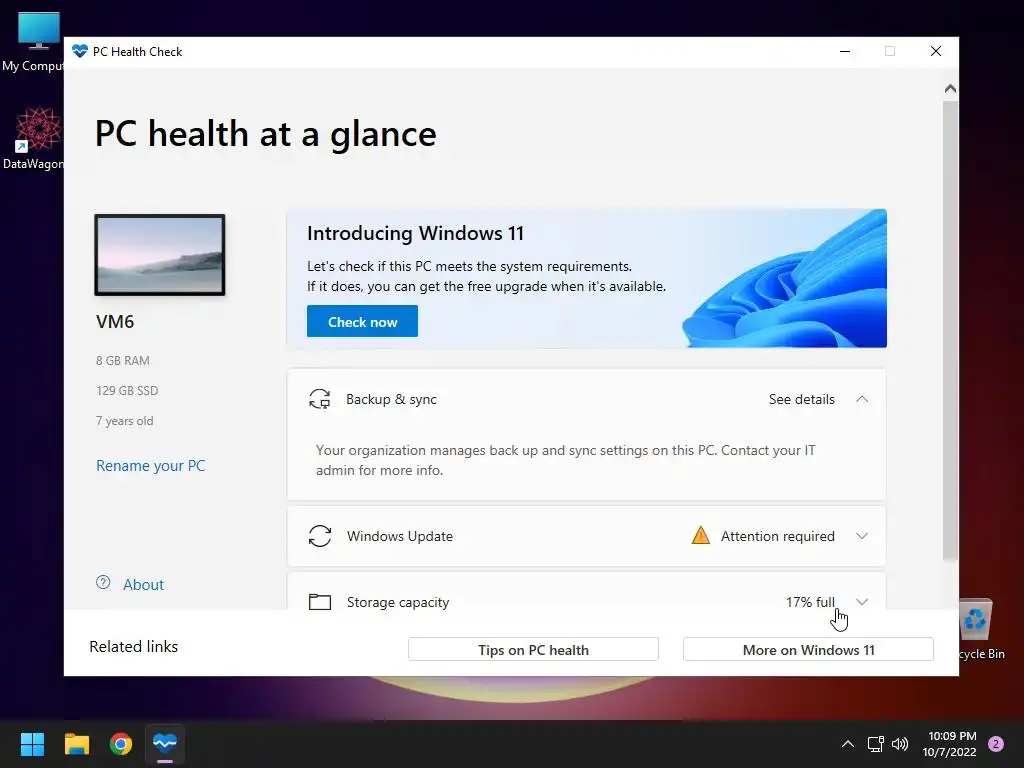Click the volume speaker tray icon

tap(900, 743)
